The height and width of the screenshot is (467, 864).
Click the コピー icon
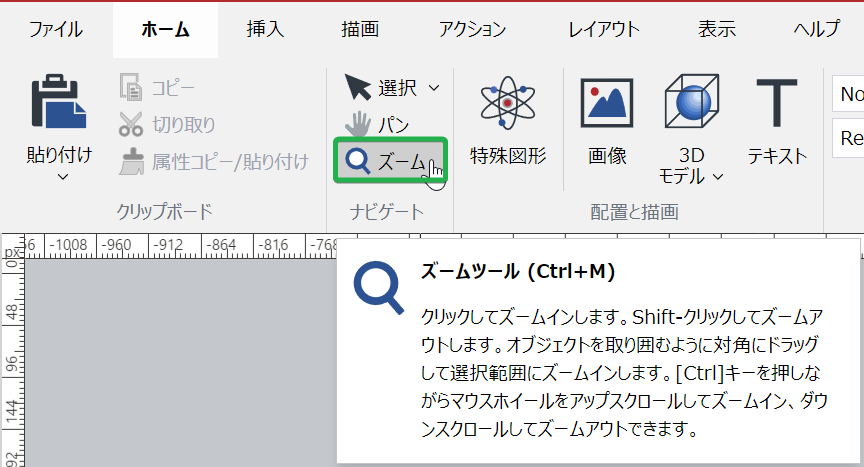[x=131, y=88]
